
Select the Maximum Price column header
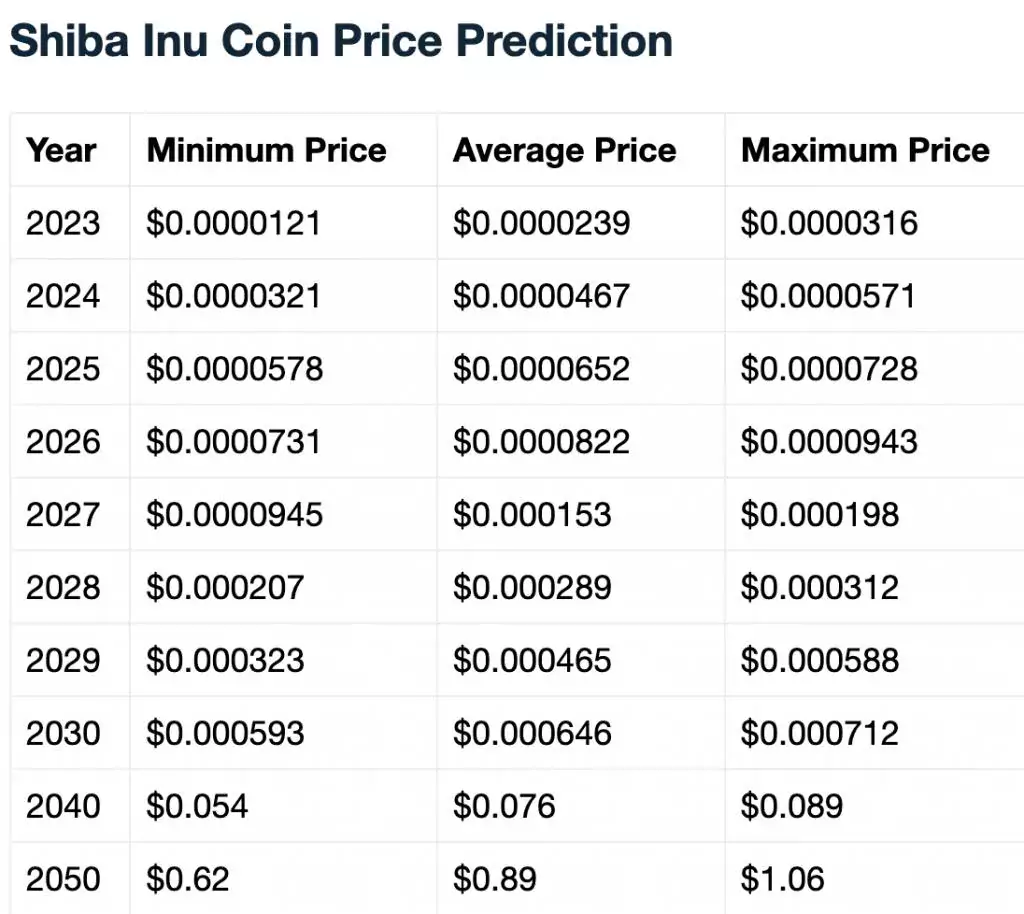tap(865, 150)
